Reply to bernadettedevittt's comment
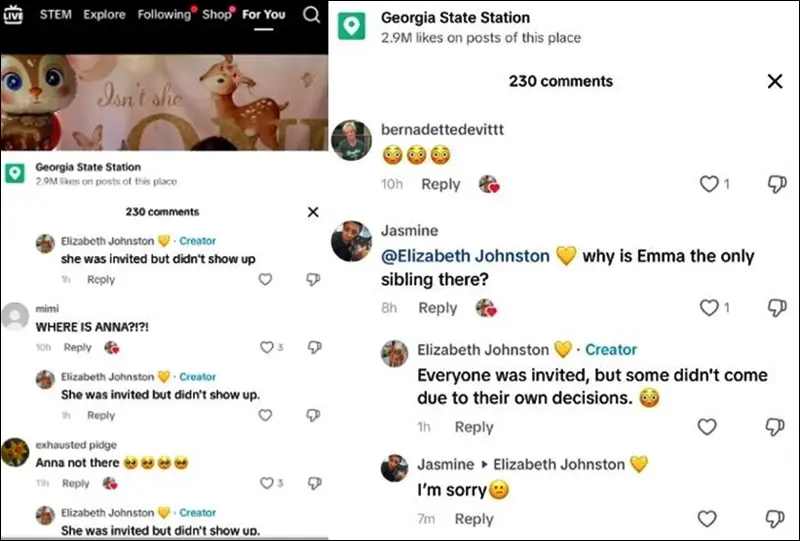The height and width of the screenshot is (541, 800). click(x=440, y=184)
